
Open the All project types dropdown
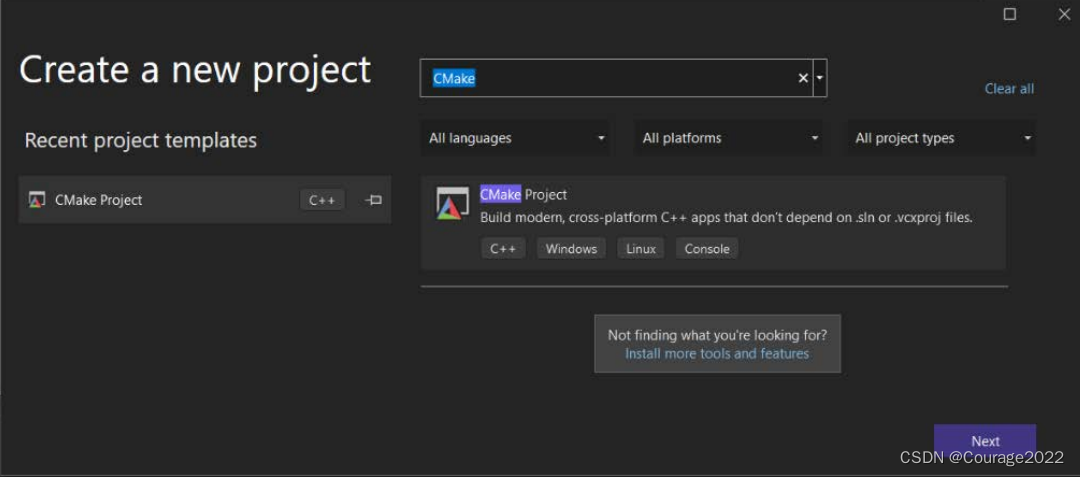point(942,138)
